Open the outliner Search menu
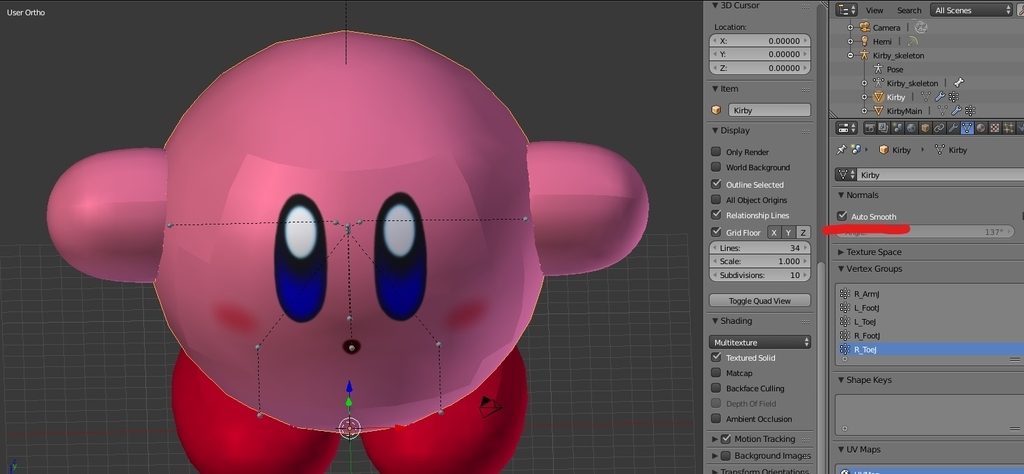This screenshot has height=474, width=1024. click(909, 10)
